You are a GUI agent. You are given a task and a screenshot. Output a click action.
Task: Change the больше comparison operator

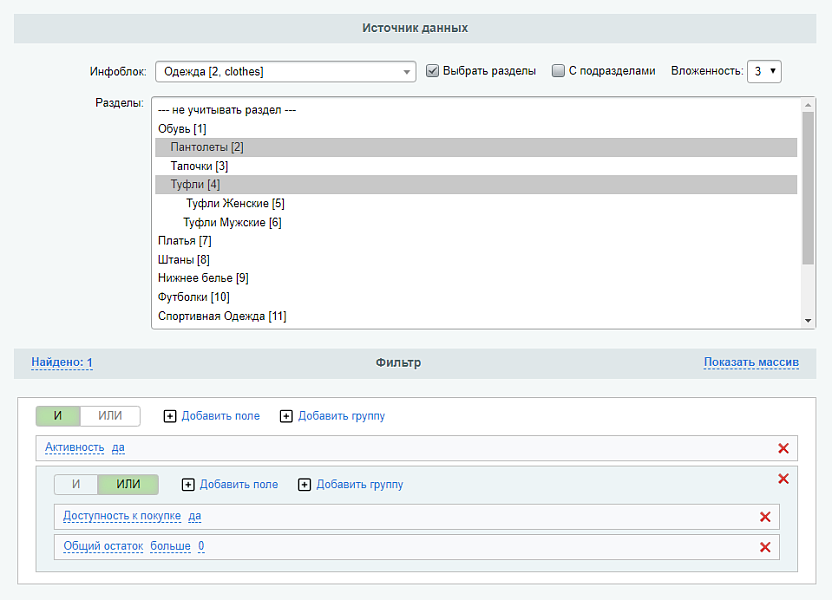click(170, 546)
